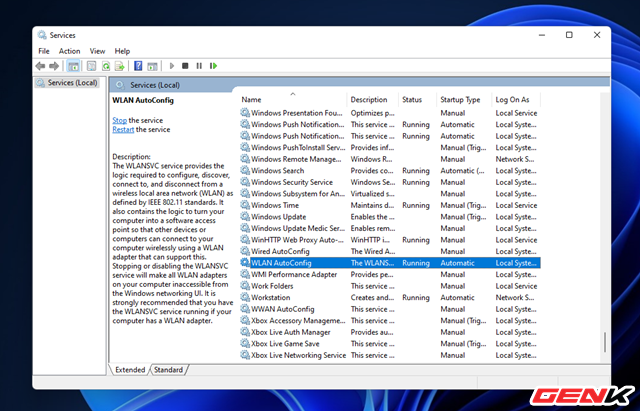640x411 pixels.
Task: Click the gear icon beside Wired AutoConfig
Action: pyautogui.click(x=245, y=251)
